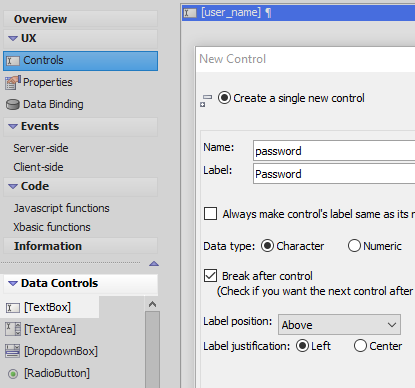415x388 pixels.
Task: Click the controls list scrollbar thumb
Action: click(152, 349)
